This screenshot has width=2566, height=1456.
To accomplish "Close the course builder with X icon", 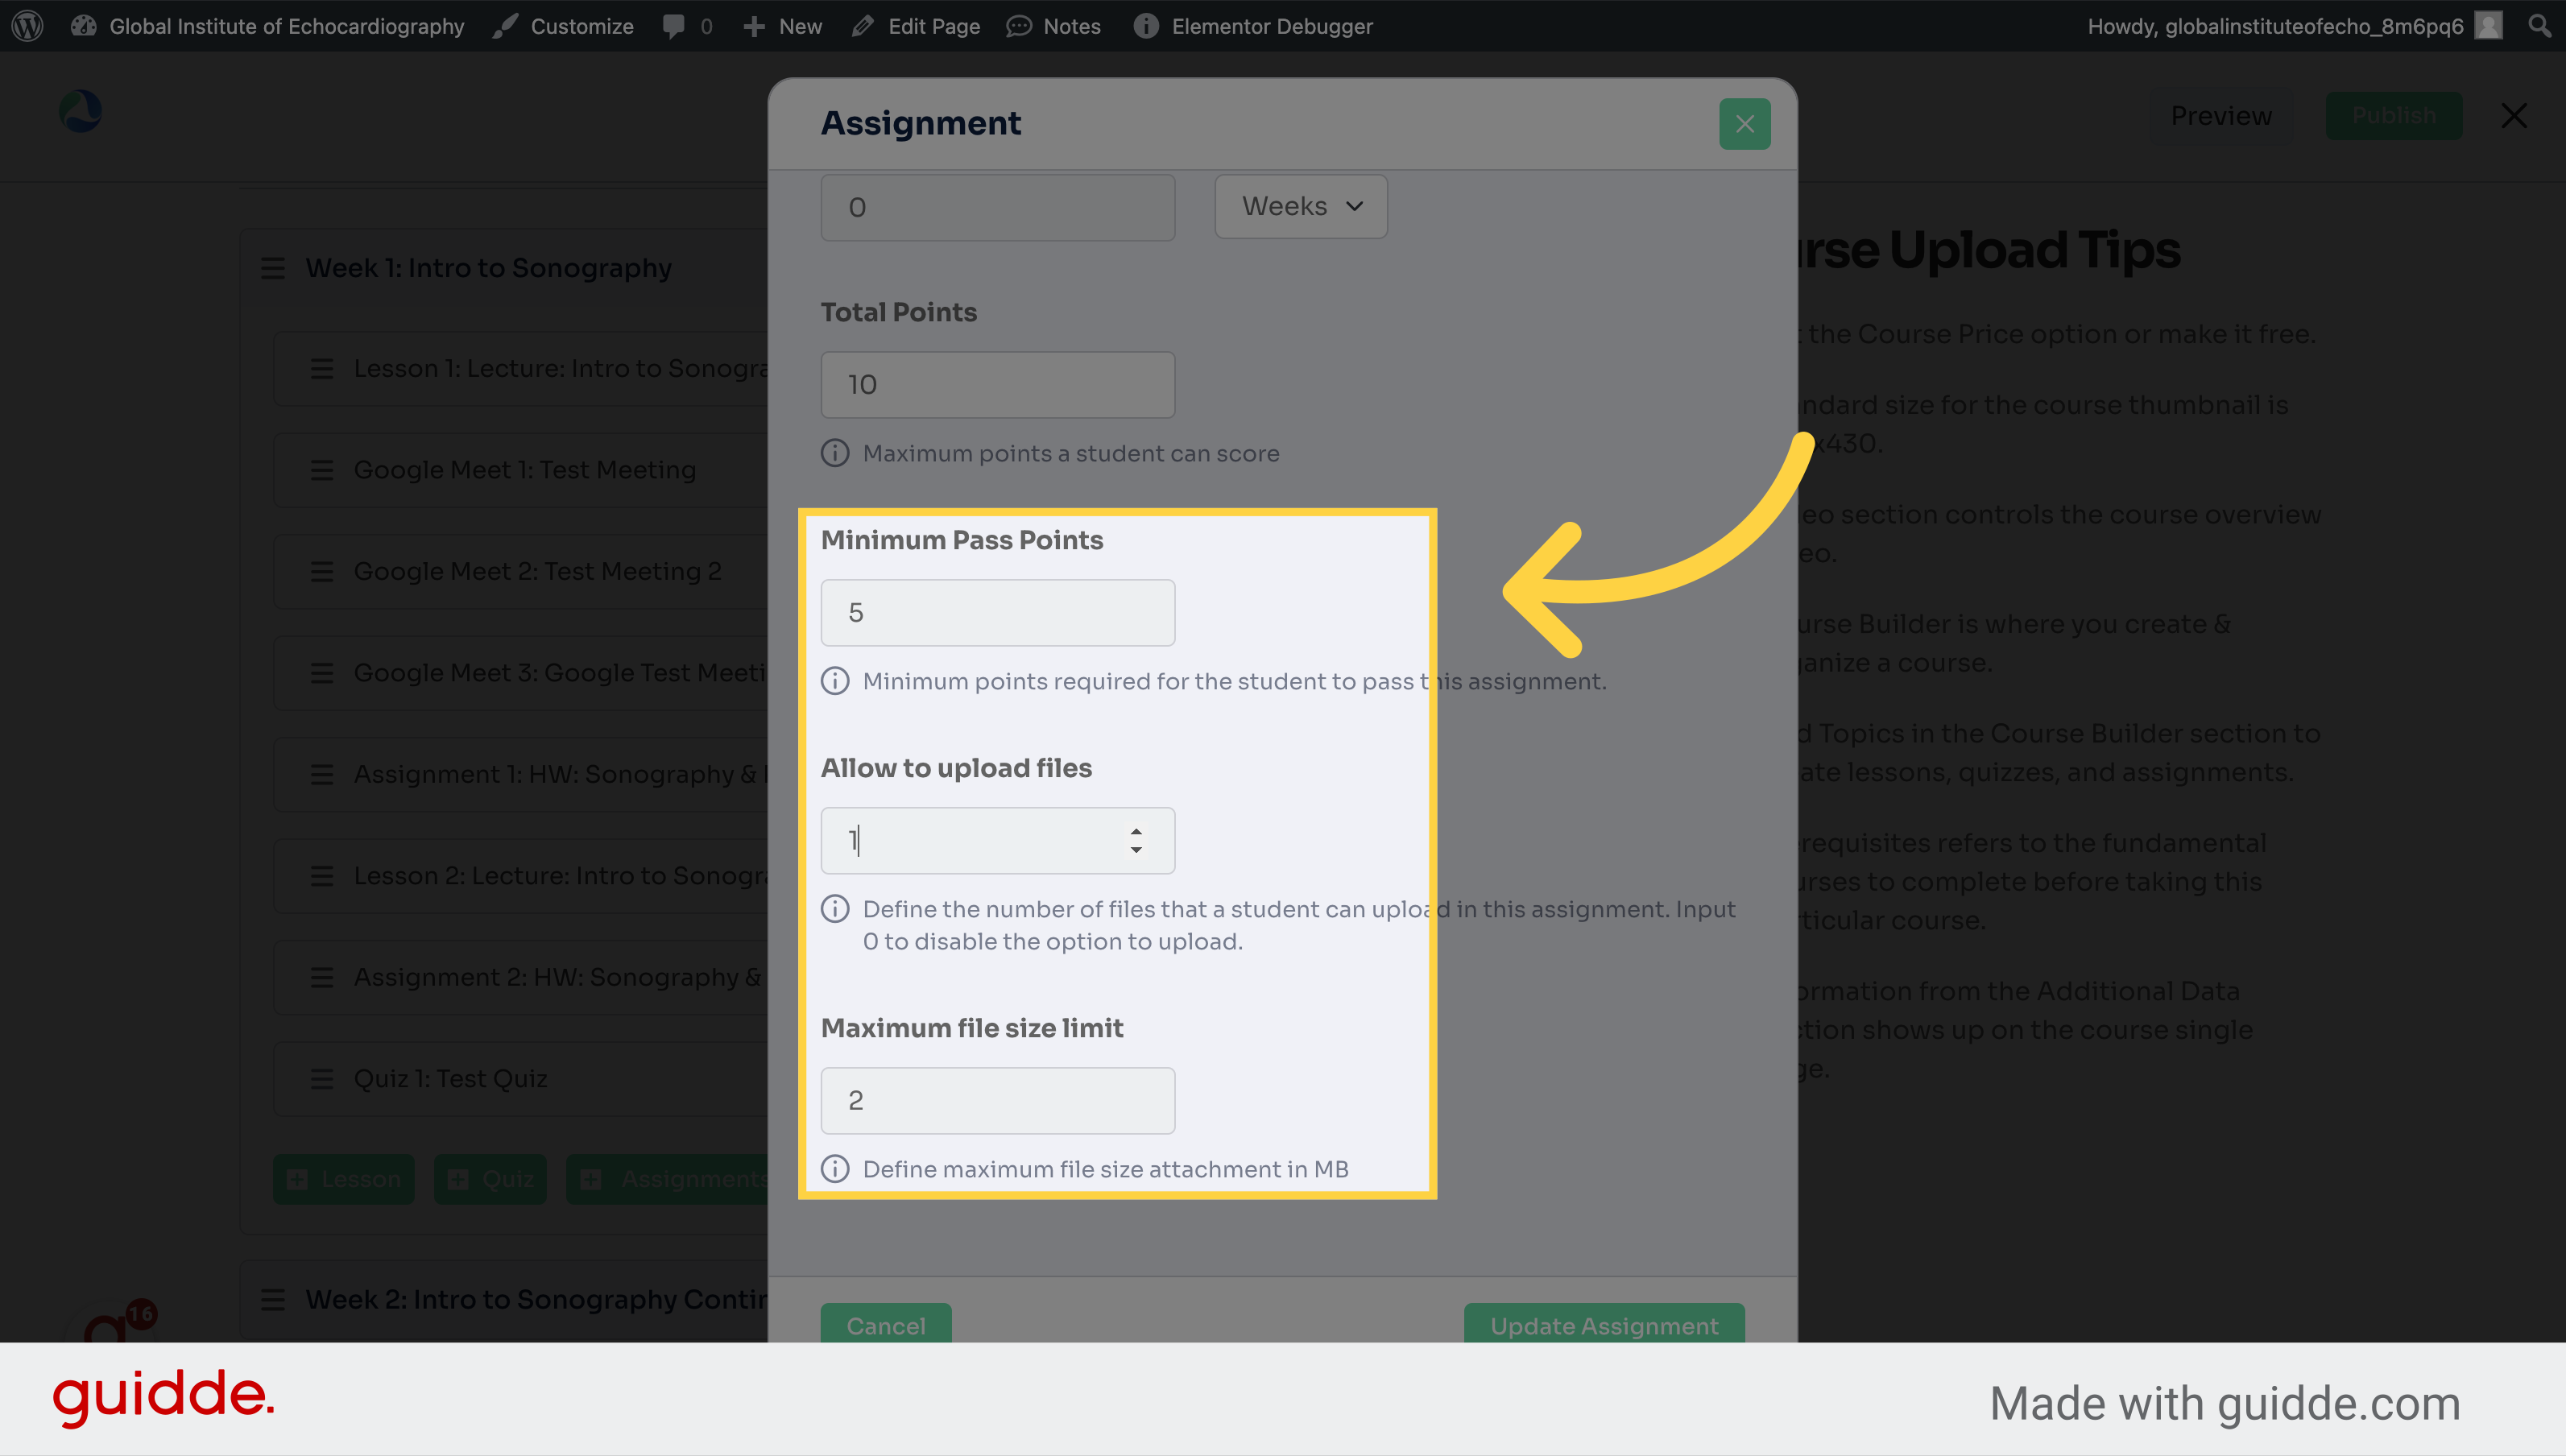I will [x=2514, y=116].
